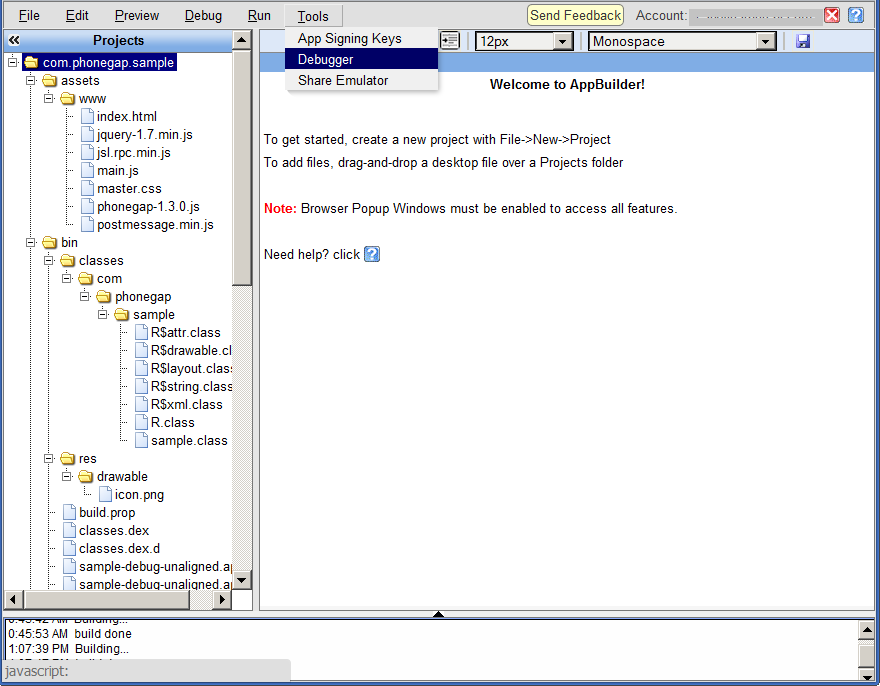Open index.html in the tree

pos(127,116)
